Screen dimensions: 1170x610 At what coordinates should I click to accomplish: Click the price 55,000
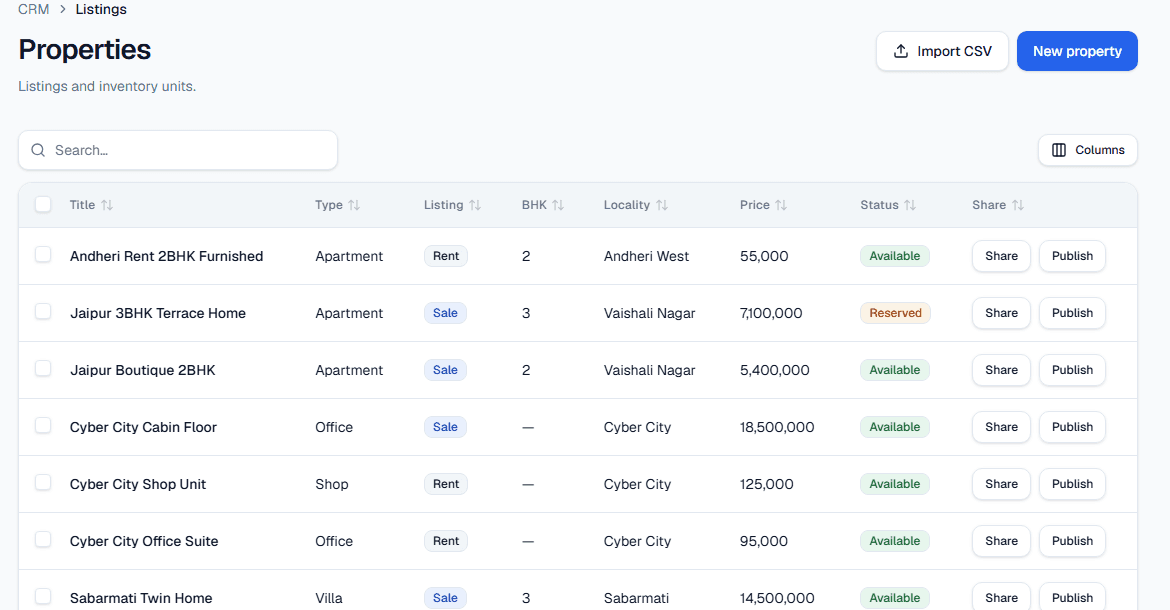click(764, 256)
